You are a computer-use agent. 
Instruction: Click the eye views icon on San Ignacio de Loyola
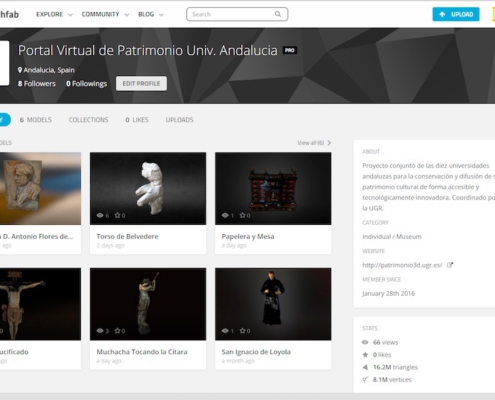click(x=225, y=331)
